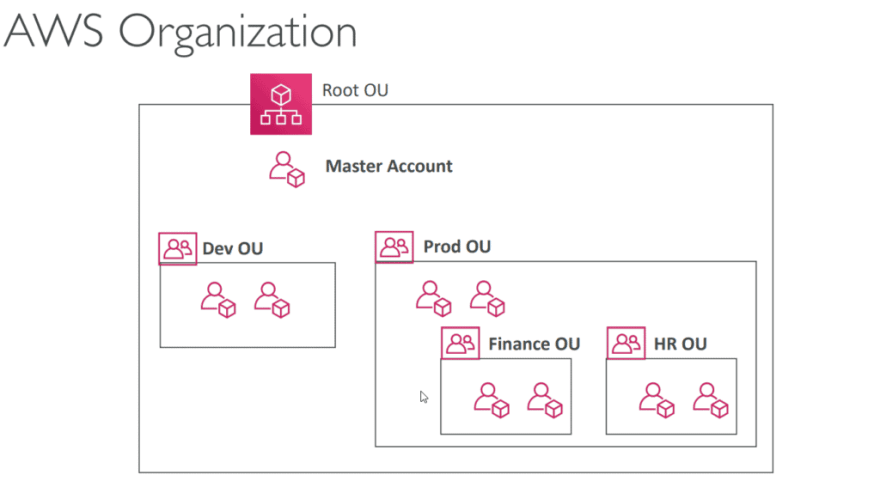Select the second account in Dev OU
Image resolution: width=880 pixels, height=481 pixels.
[272, 300]
